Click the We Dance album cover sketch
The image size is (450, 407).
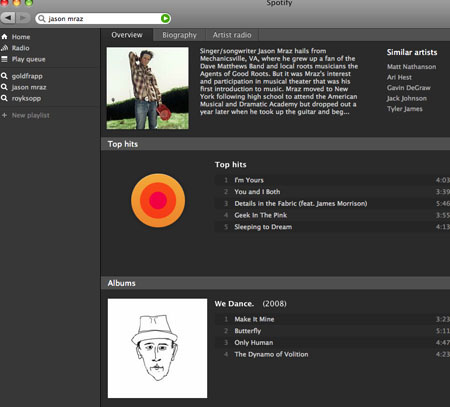pyautogui.click(x=157, y=348)
